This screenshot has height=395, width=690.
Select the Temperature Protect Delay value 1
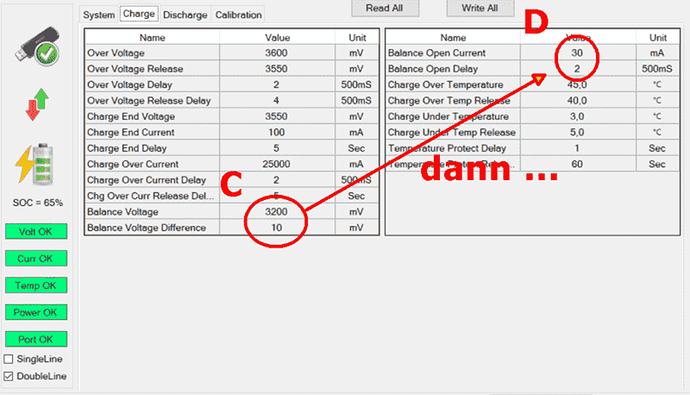pos(577,148)
